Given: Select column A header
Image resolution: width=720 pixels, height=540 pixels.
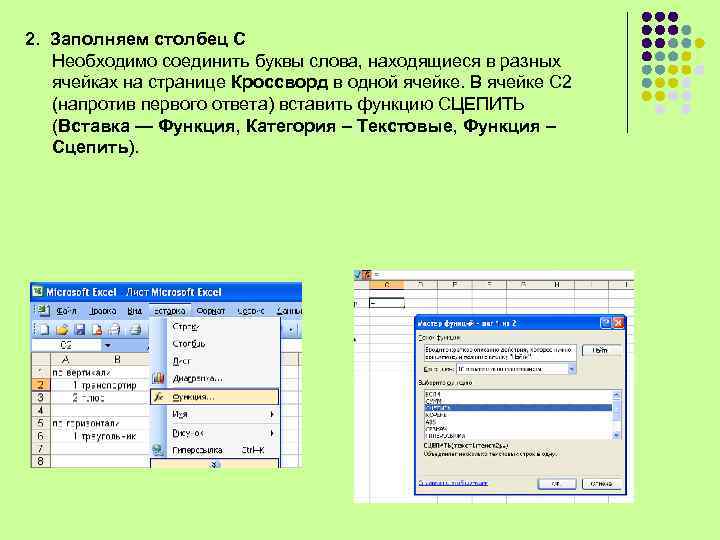Looking at the screenshot, I should tap(66, 359).
